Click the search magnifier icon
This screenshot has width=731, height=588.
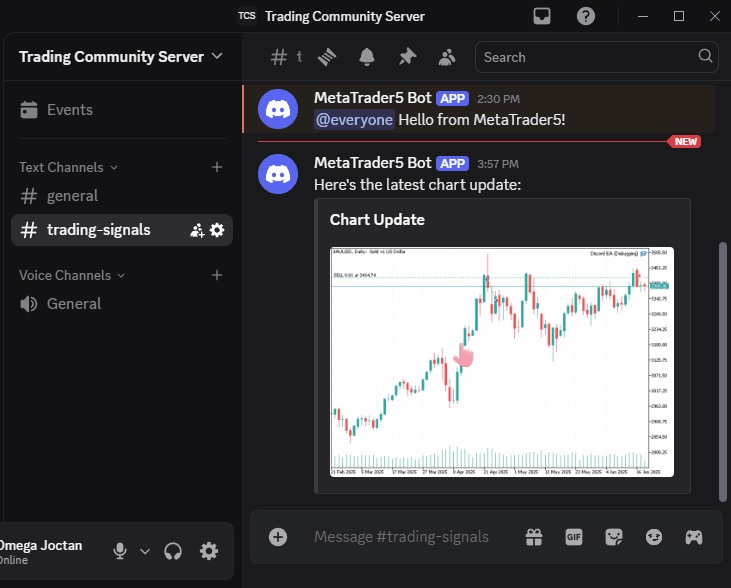pos(705,56)
